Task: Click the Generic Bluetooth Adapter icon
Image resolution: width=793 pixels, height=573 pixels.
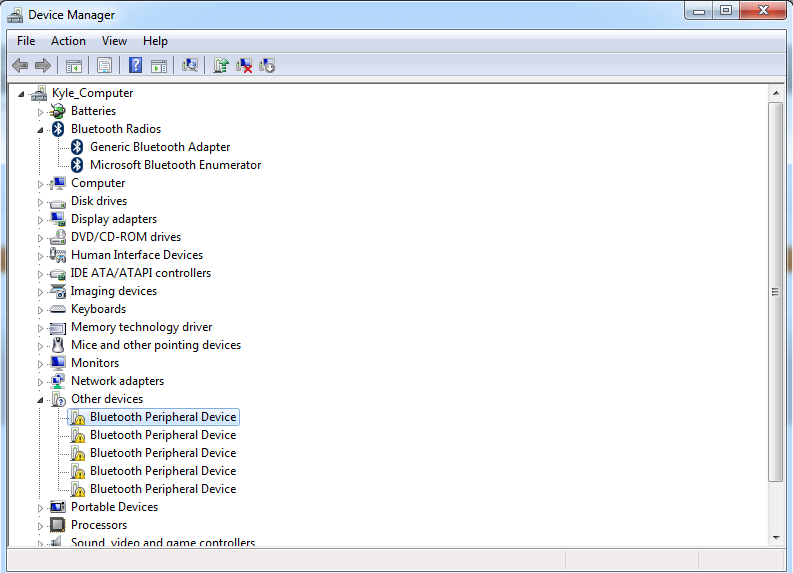Action: tap(77, 147)
